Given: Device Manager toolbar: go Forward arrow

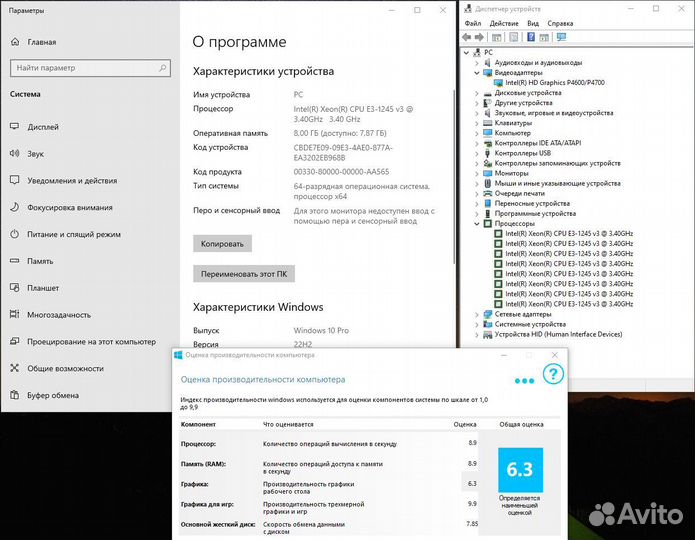Looking at the screenshot, I should coord(479,37).
